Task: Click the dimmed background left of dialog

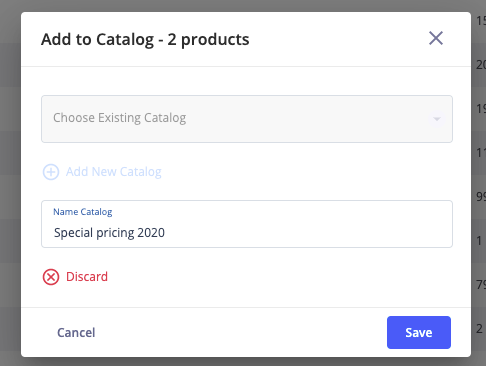Action: tap(10, 183)
